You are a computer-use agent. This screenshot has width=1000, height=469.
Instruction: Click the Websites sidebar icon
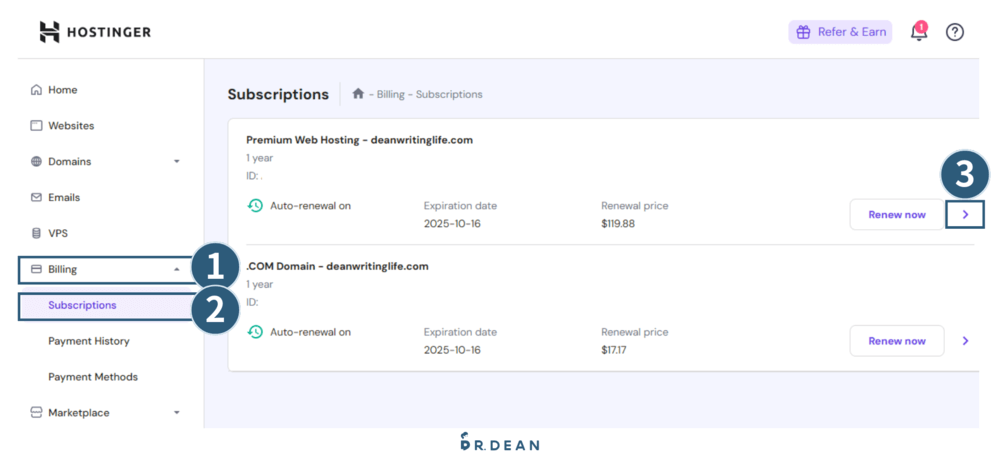coord(37,126)
